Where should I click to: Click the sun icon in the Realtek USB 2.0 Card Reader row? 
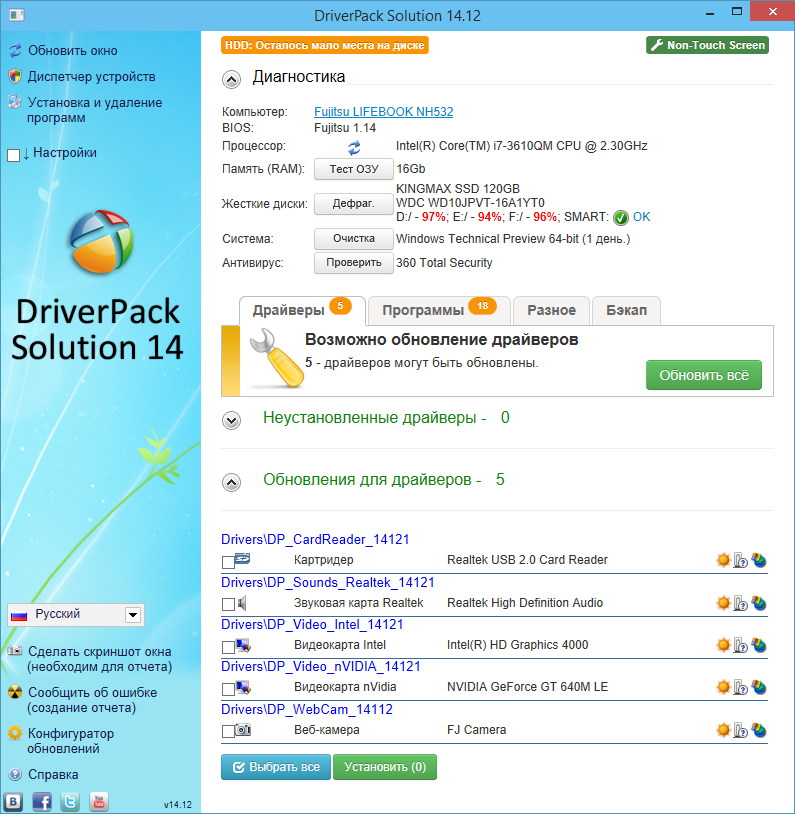723,560
